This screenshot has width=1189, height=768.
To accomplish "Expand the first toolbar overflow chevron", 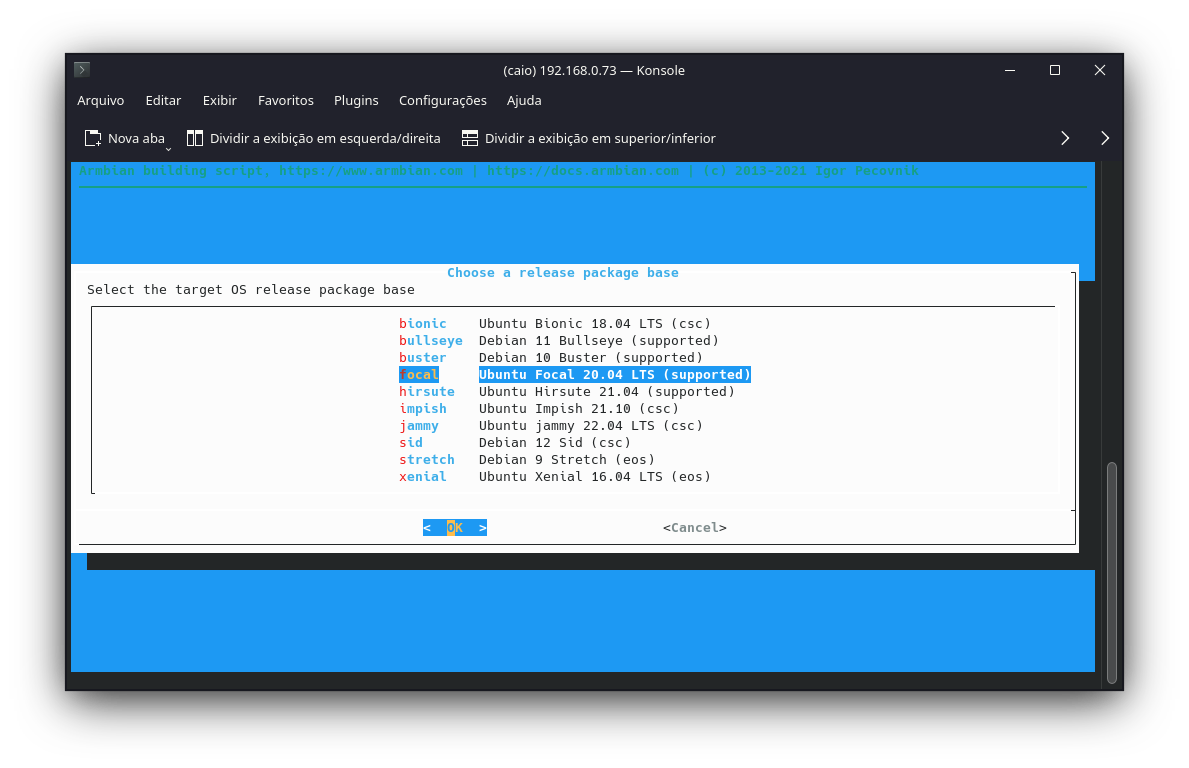I will 1065,138.
